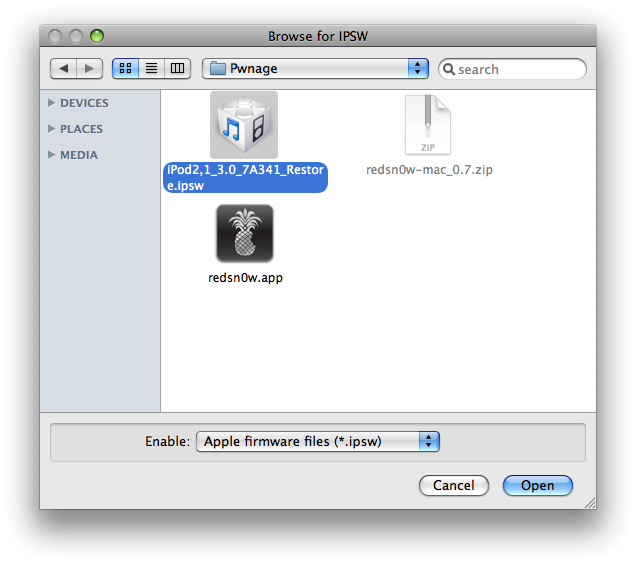Go forward with the right arrow button
Image resolution: width=636 pixels, height=564 pixels.
coord(89,68)
